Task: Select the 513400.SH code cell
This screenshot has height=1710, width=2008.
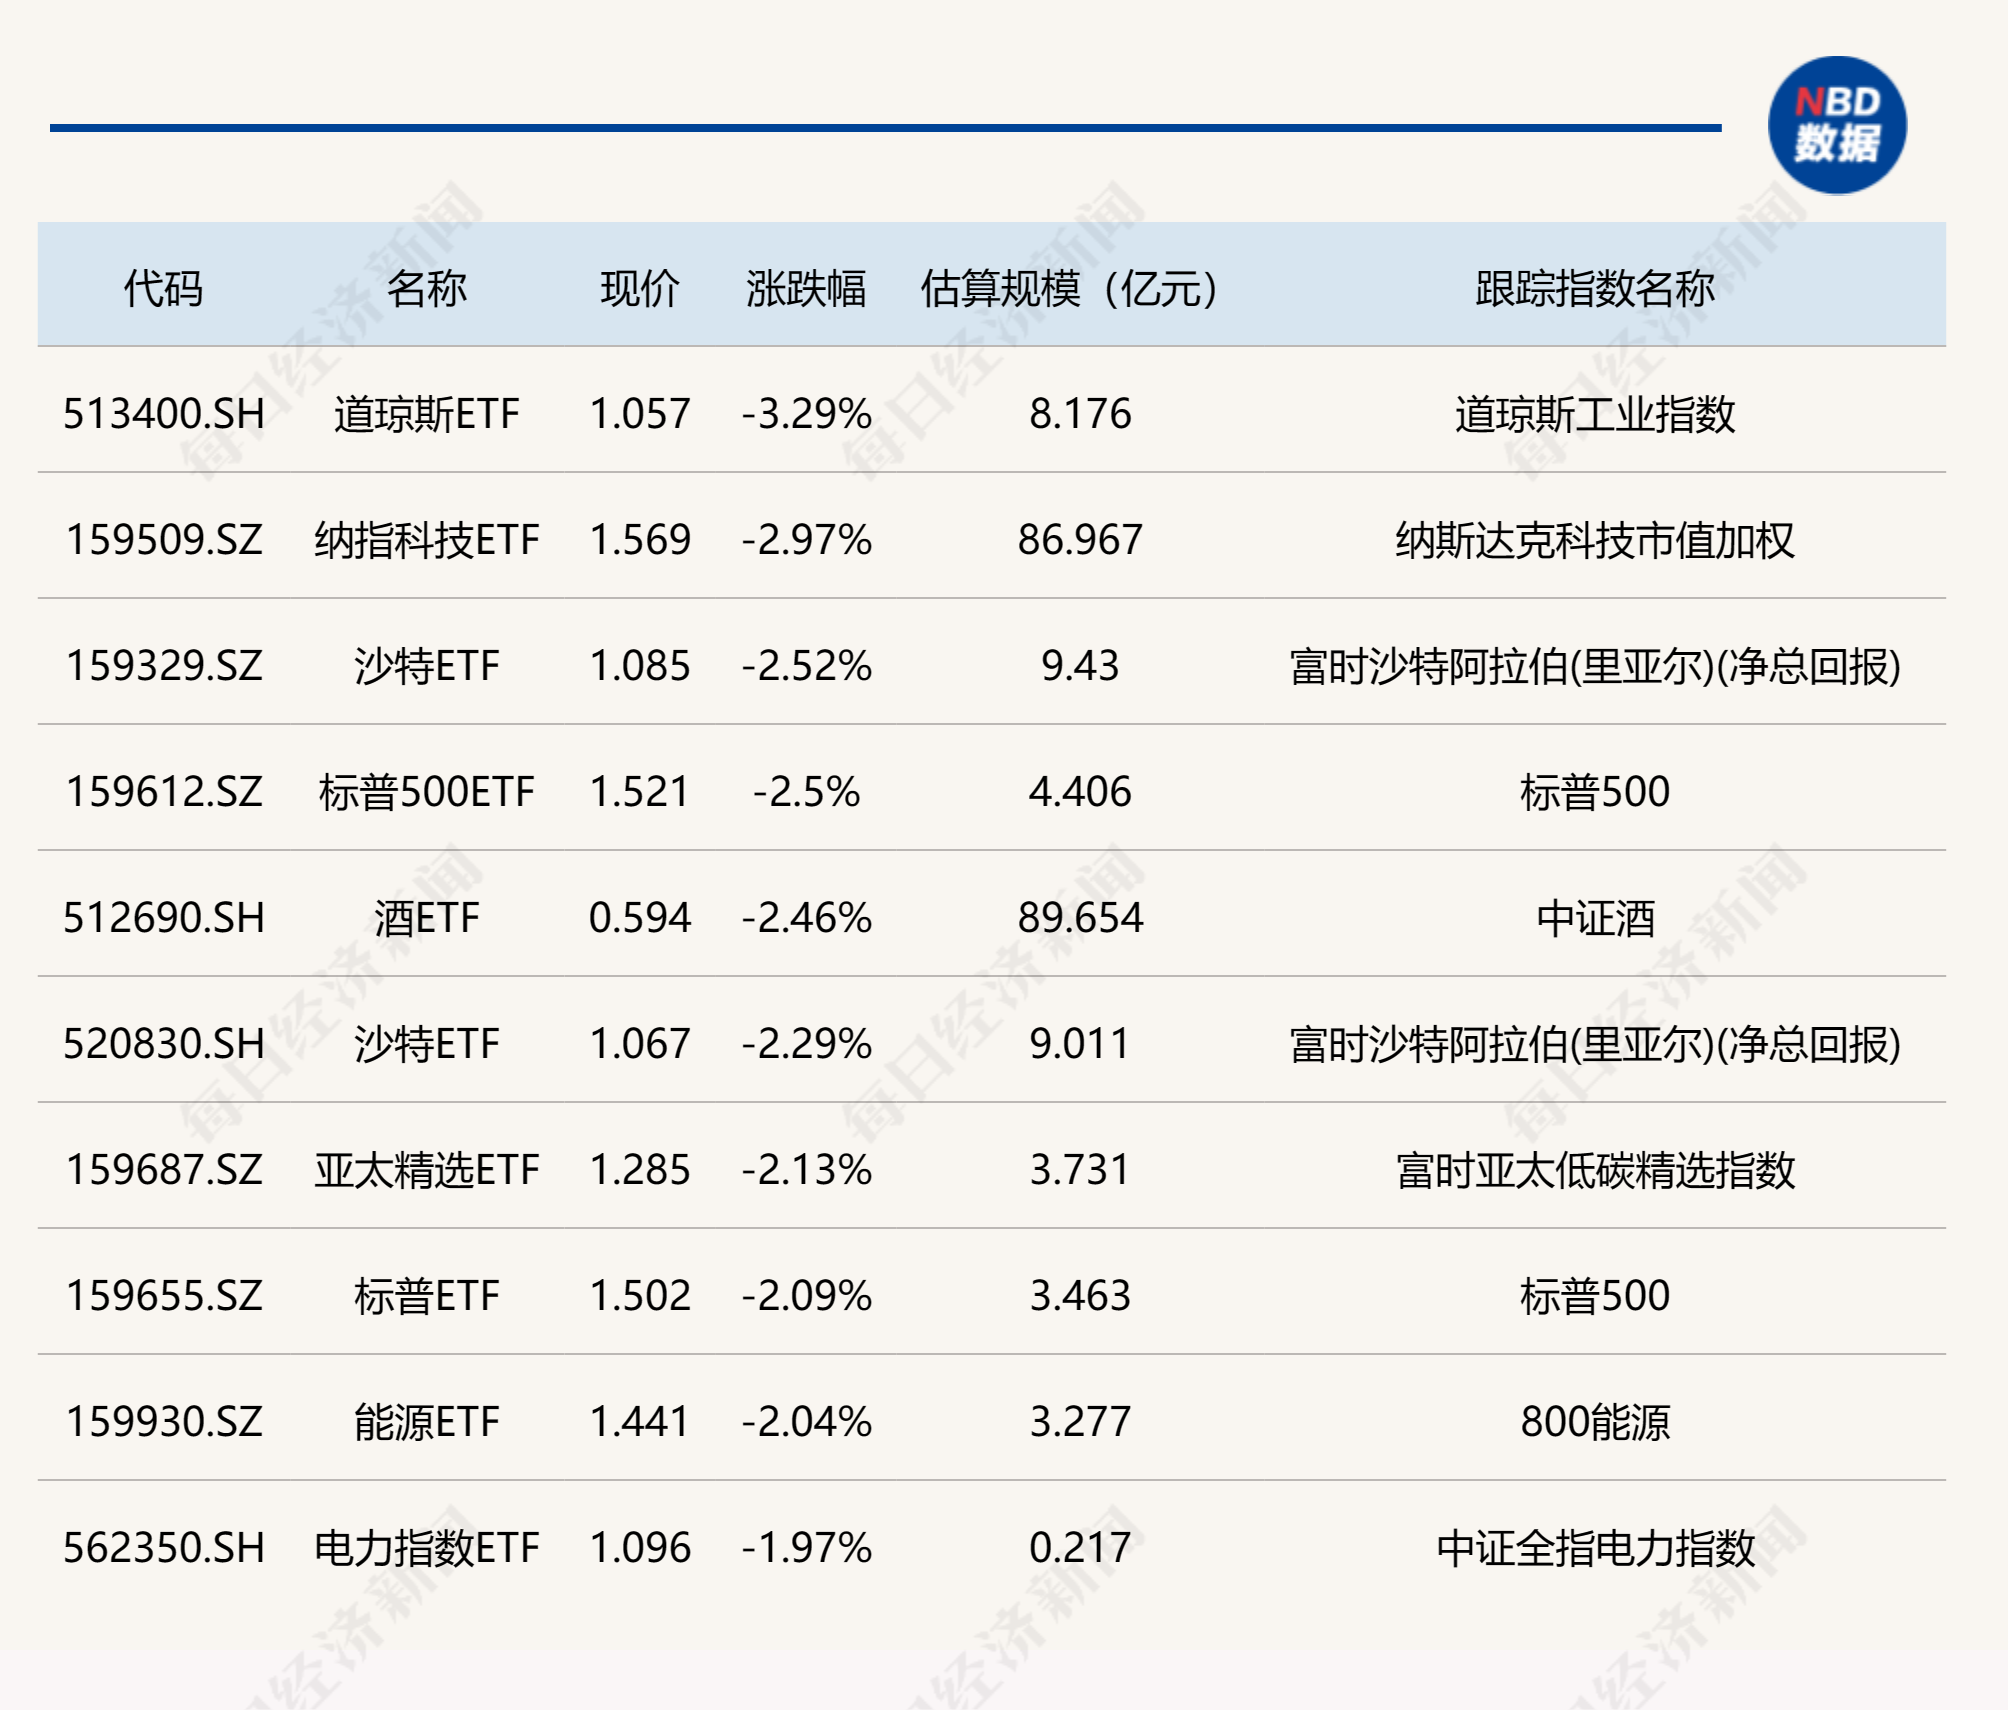Action: [x=164, y=414]
